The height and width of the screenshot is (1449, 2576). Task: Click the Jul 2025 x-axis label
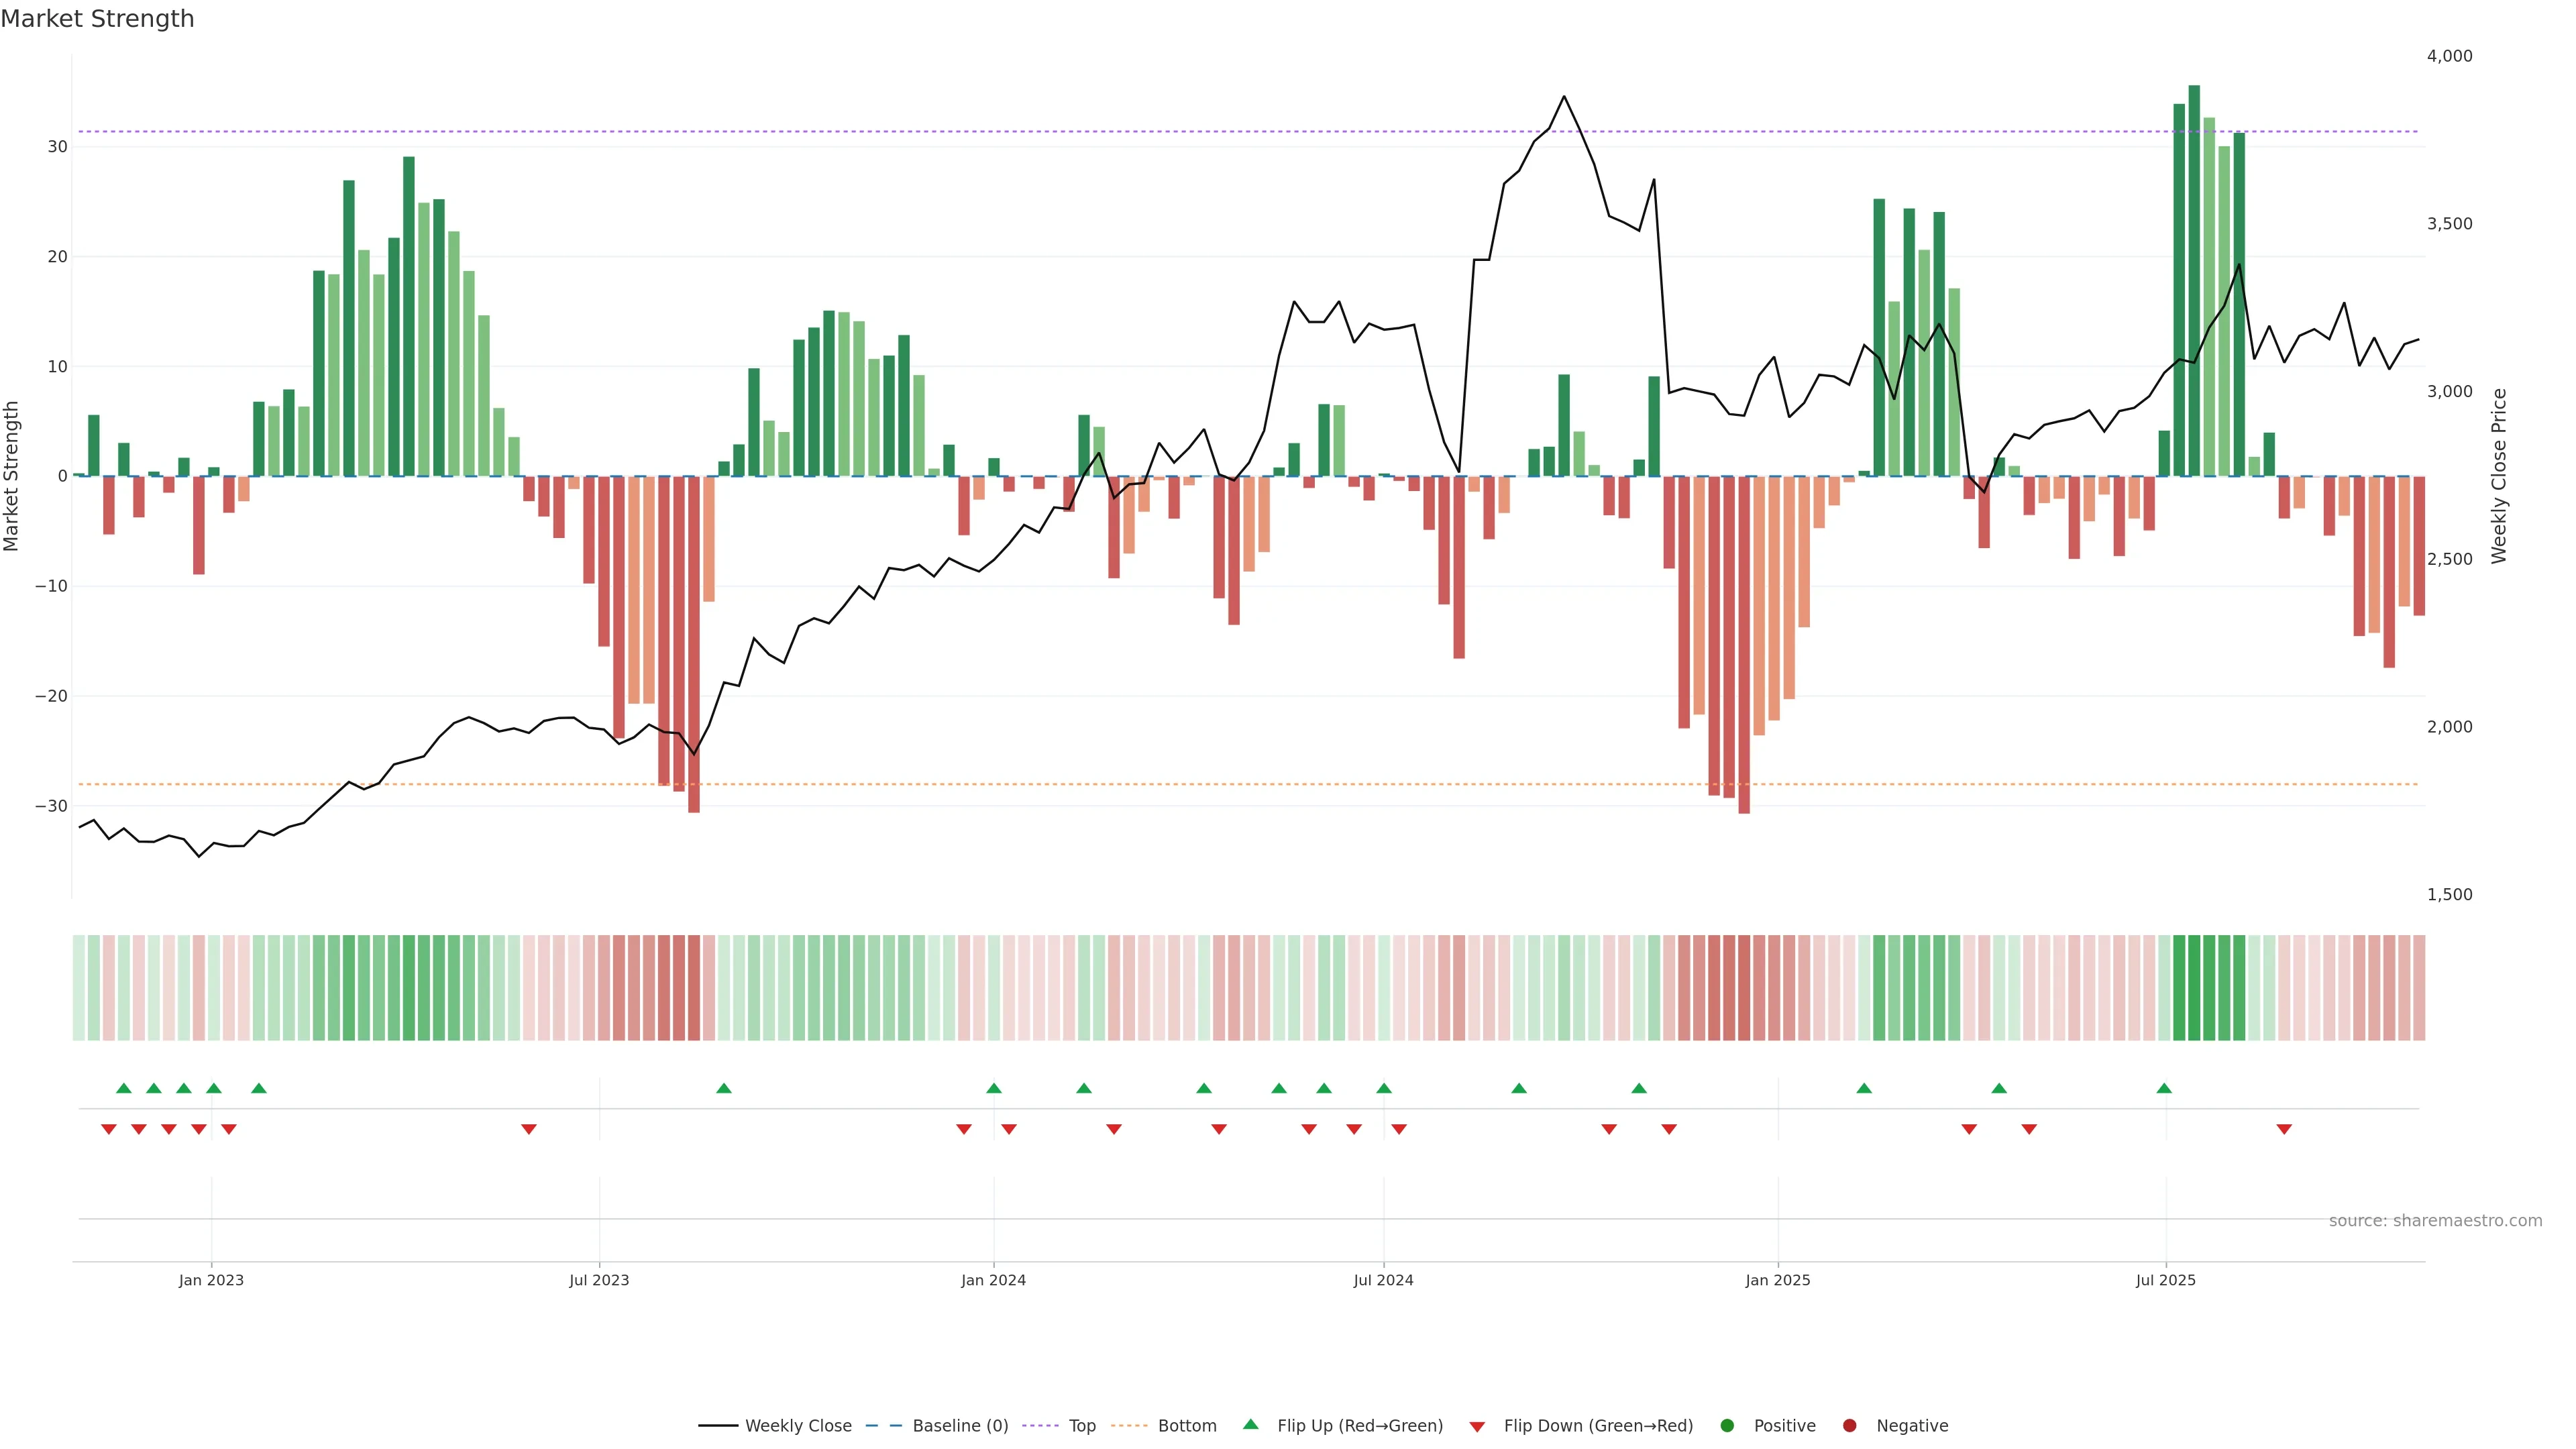pos(2165,1280)
